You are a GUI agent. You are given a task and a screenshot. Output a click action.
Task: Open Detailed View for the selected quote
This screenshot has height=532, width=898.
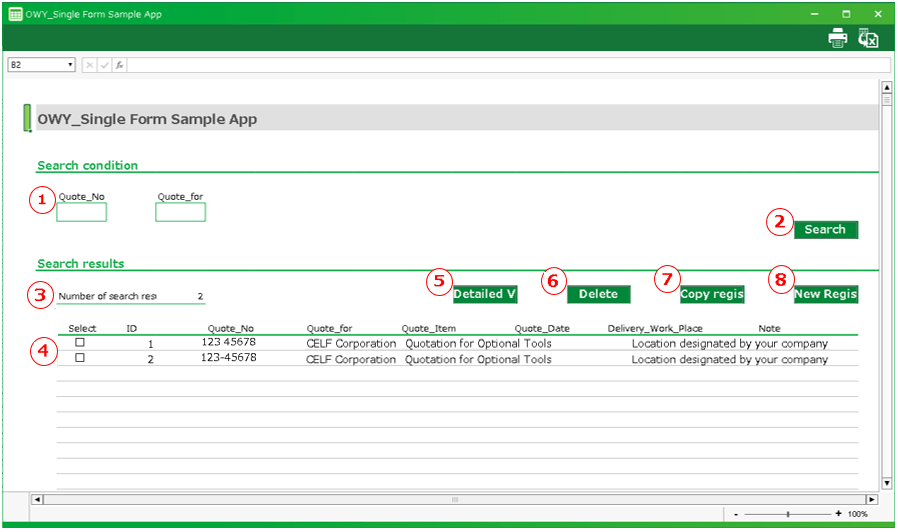pyautogui.click(x=484, y=294)
